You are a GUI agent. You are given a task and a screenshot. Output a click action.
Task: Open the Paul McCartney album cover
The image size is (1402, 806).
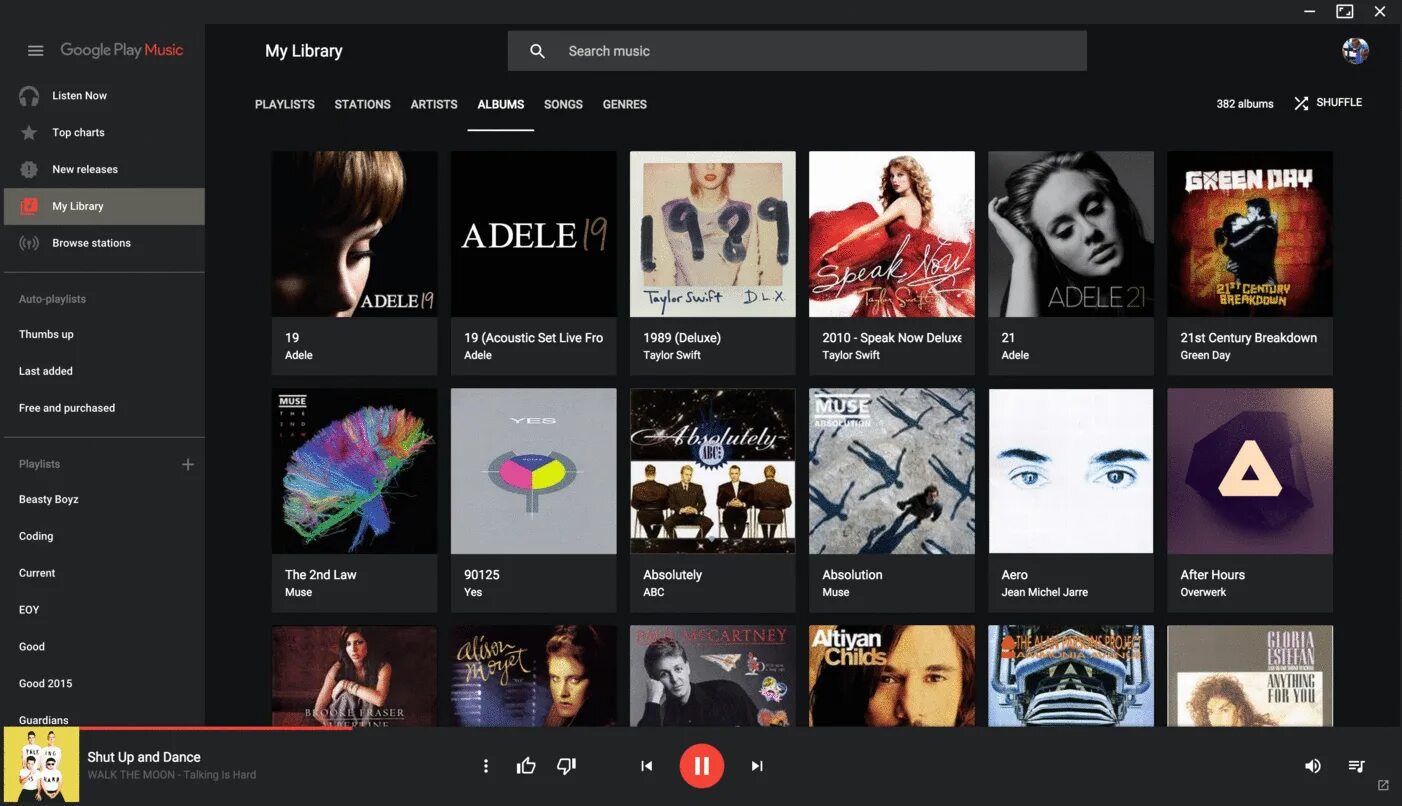coord(712,676)
